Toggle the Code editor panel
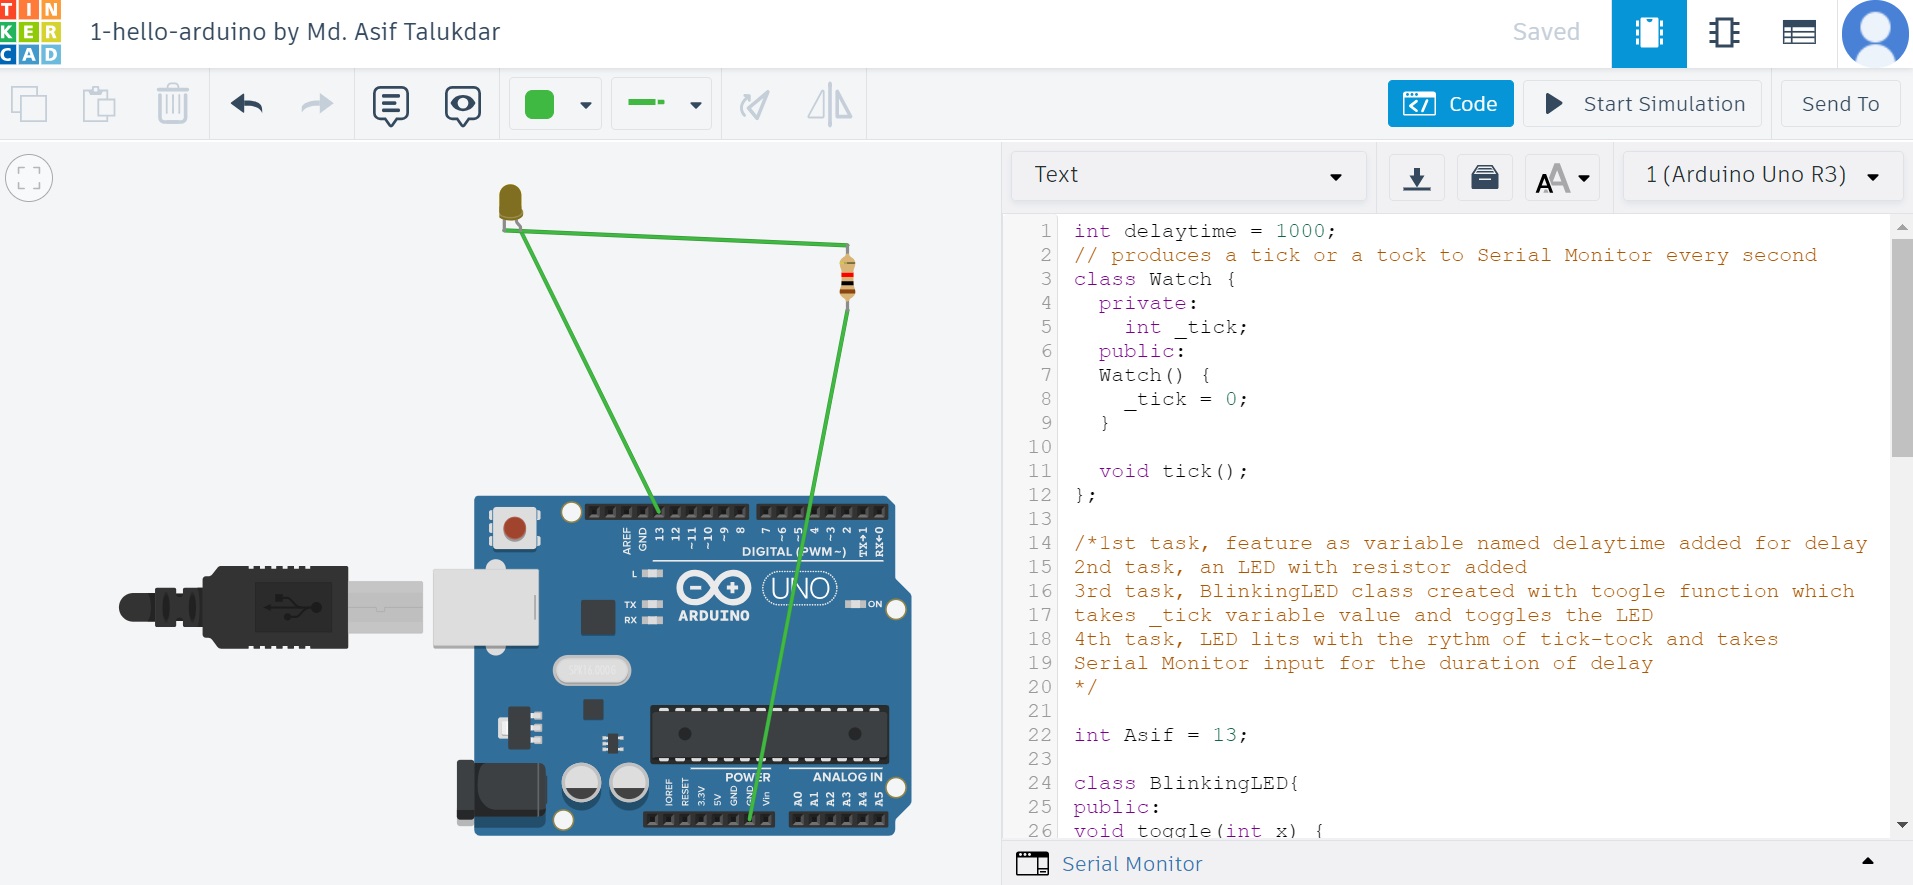Screen dimensions: 1913x885 click(x=1450, y=104)
